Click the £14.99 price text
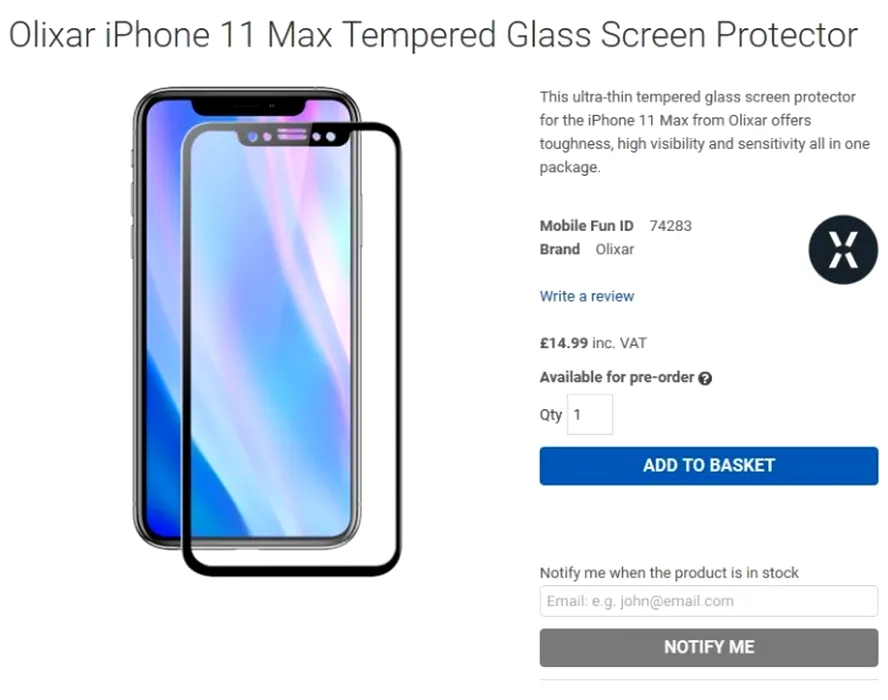 coord(563,343)
